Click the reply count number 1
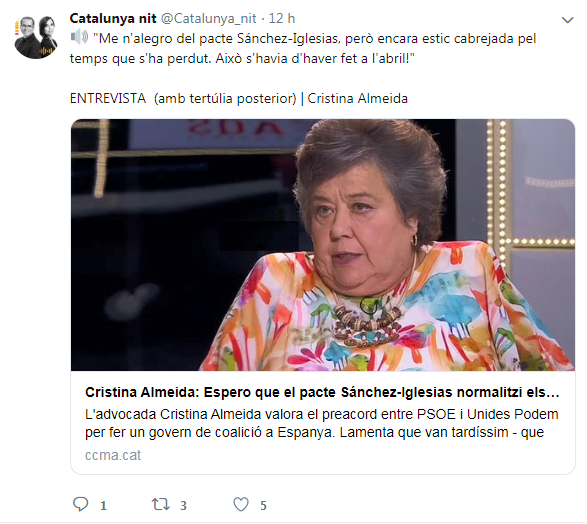 [x=103, y=506]
